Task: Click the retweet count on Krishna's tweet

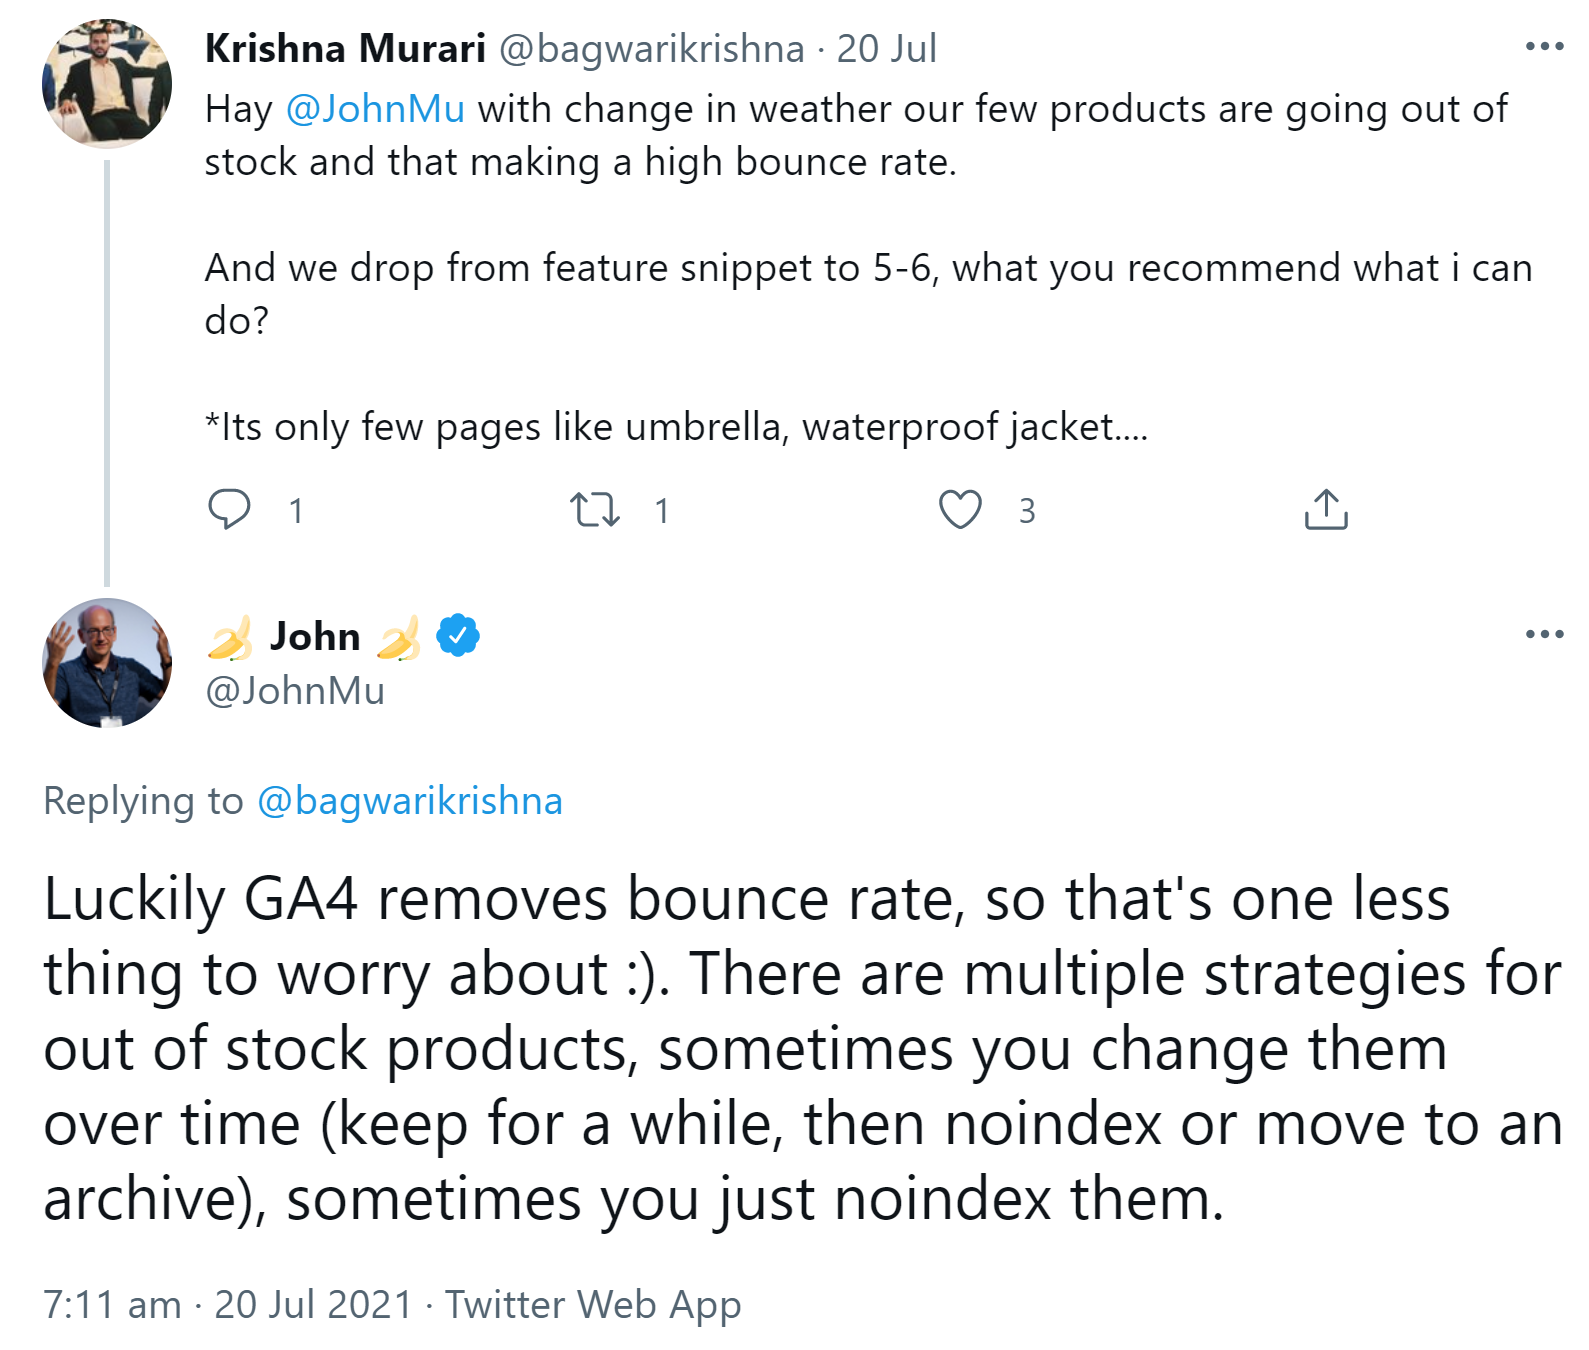Action: 661,511
